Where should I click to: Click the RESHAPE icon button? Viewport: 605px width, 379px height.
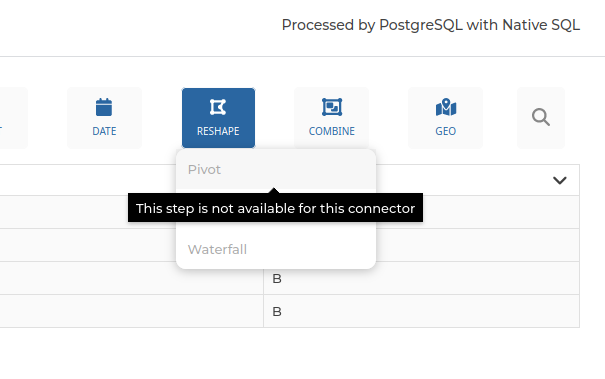coord(218,118)
